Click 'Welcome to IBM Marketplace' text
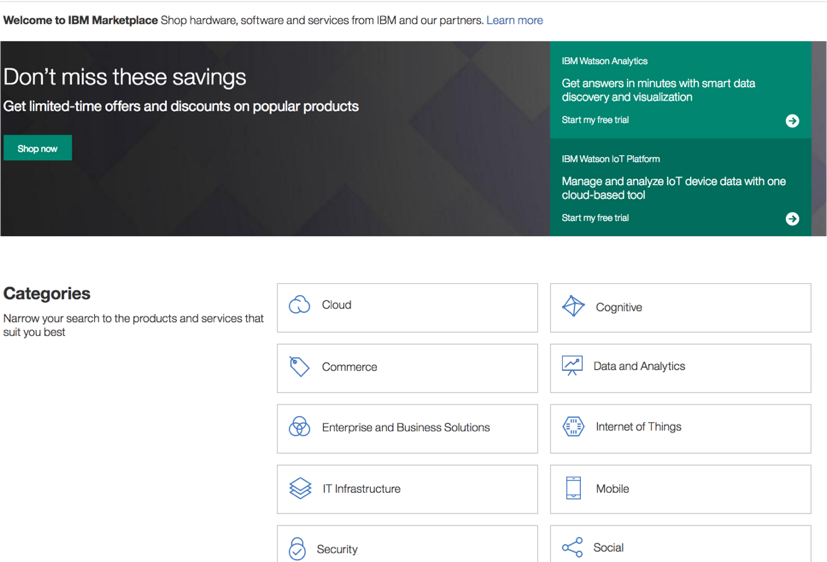Screen dimensions: 827x562 [80, 20]
